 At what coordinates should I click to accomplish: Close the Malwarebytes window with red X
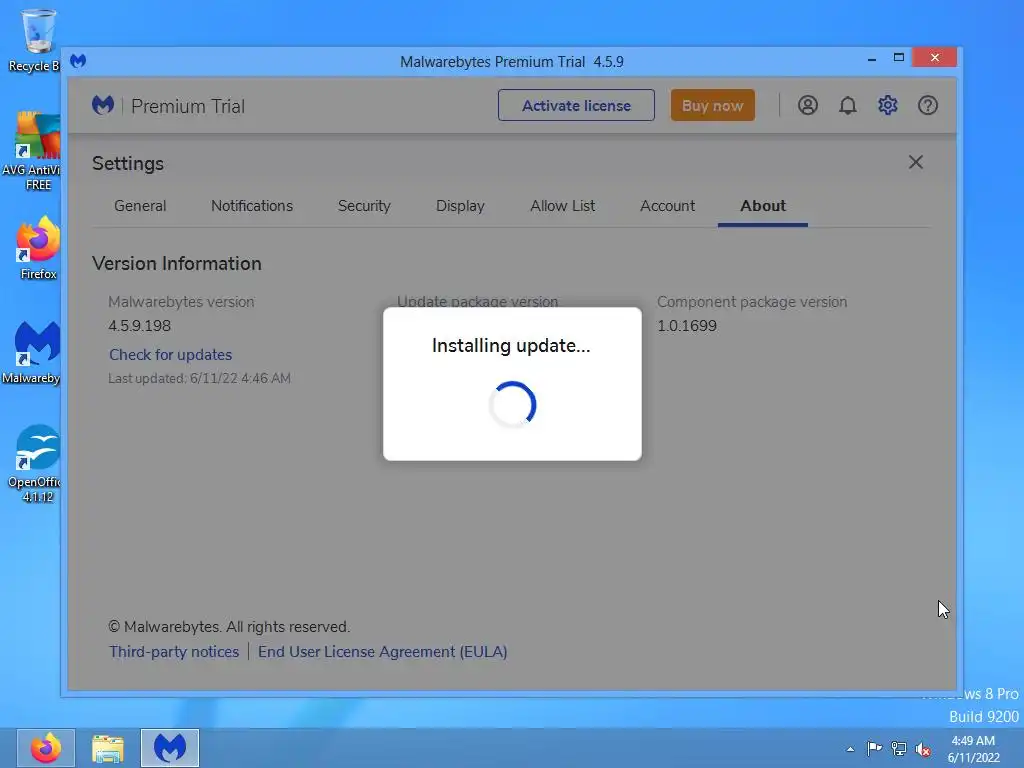(935, 57)
